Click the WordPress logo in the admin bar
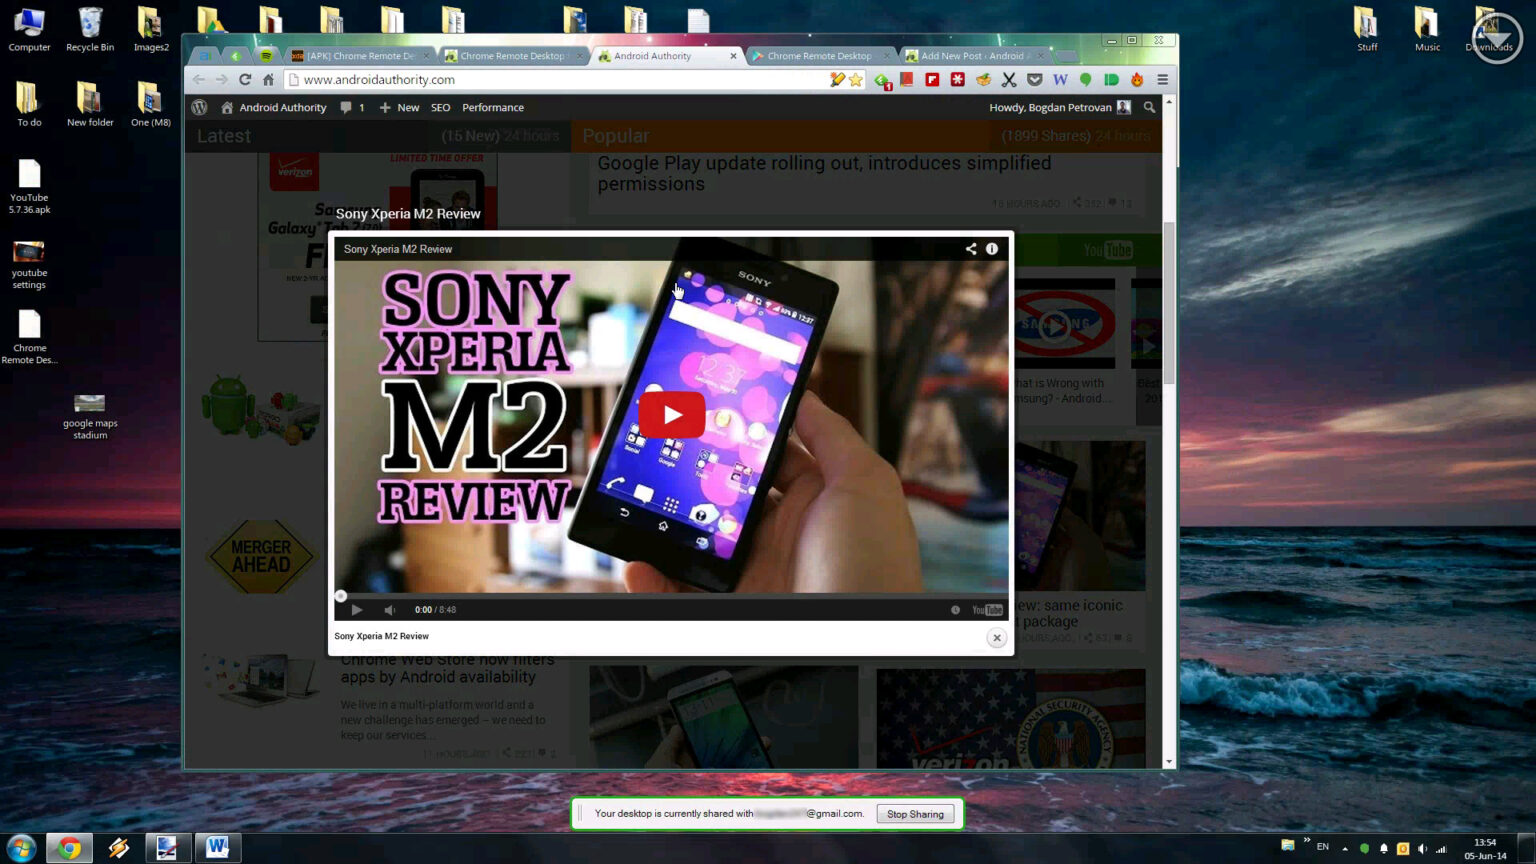The image size is (1536, 864). pos(200,107)
